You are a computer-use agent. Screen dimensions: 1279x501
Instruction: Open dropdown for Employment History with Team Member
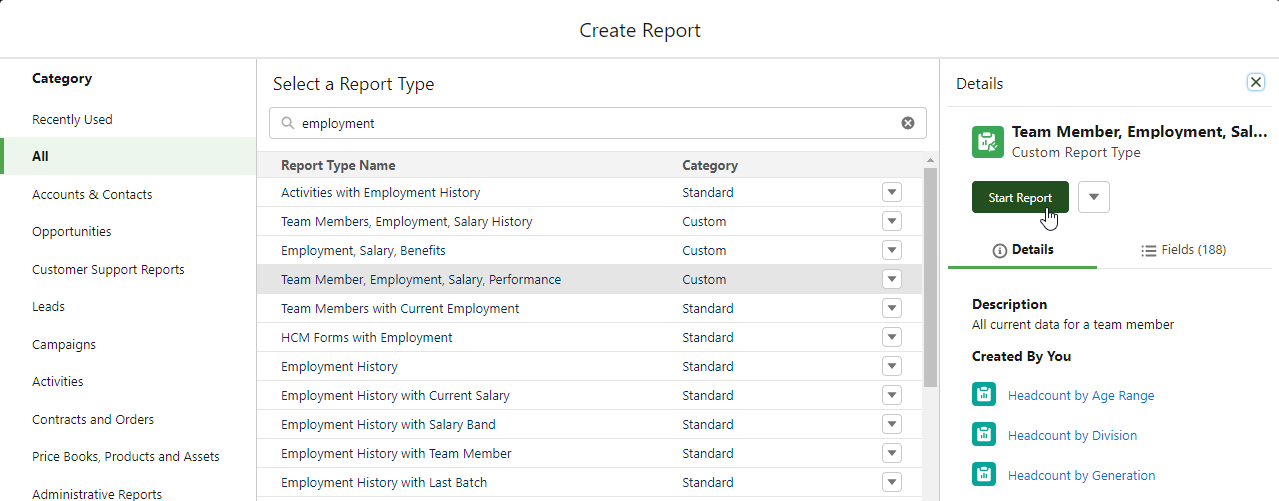pos(892,453)
